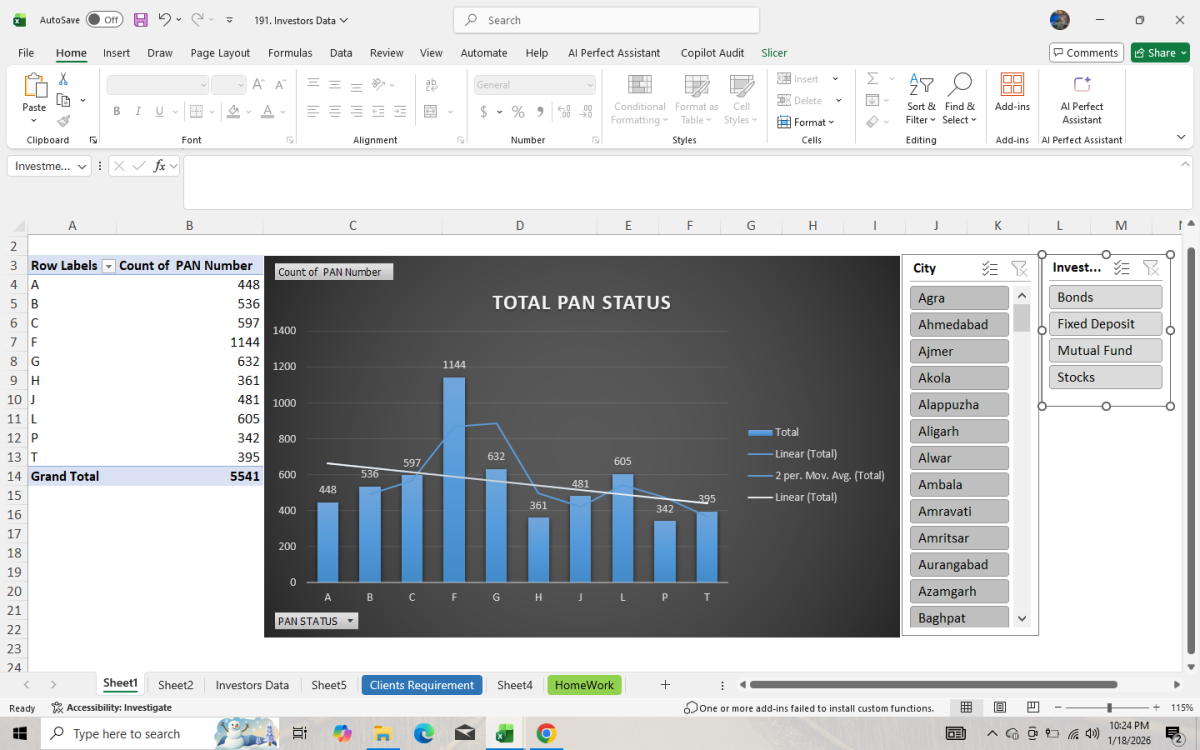Open Row Labels filter dropdown

click(109, 266)
